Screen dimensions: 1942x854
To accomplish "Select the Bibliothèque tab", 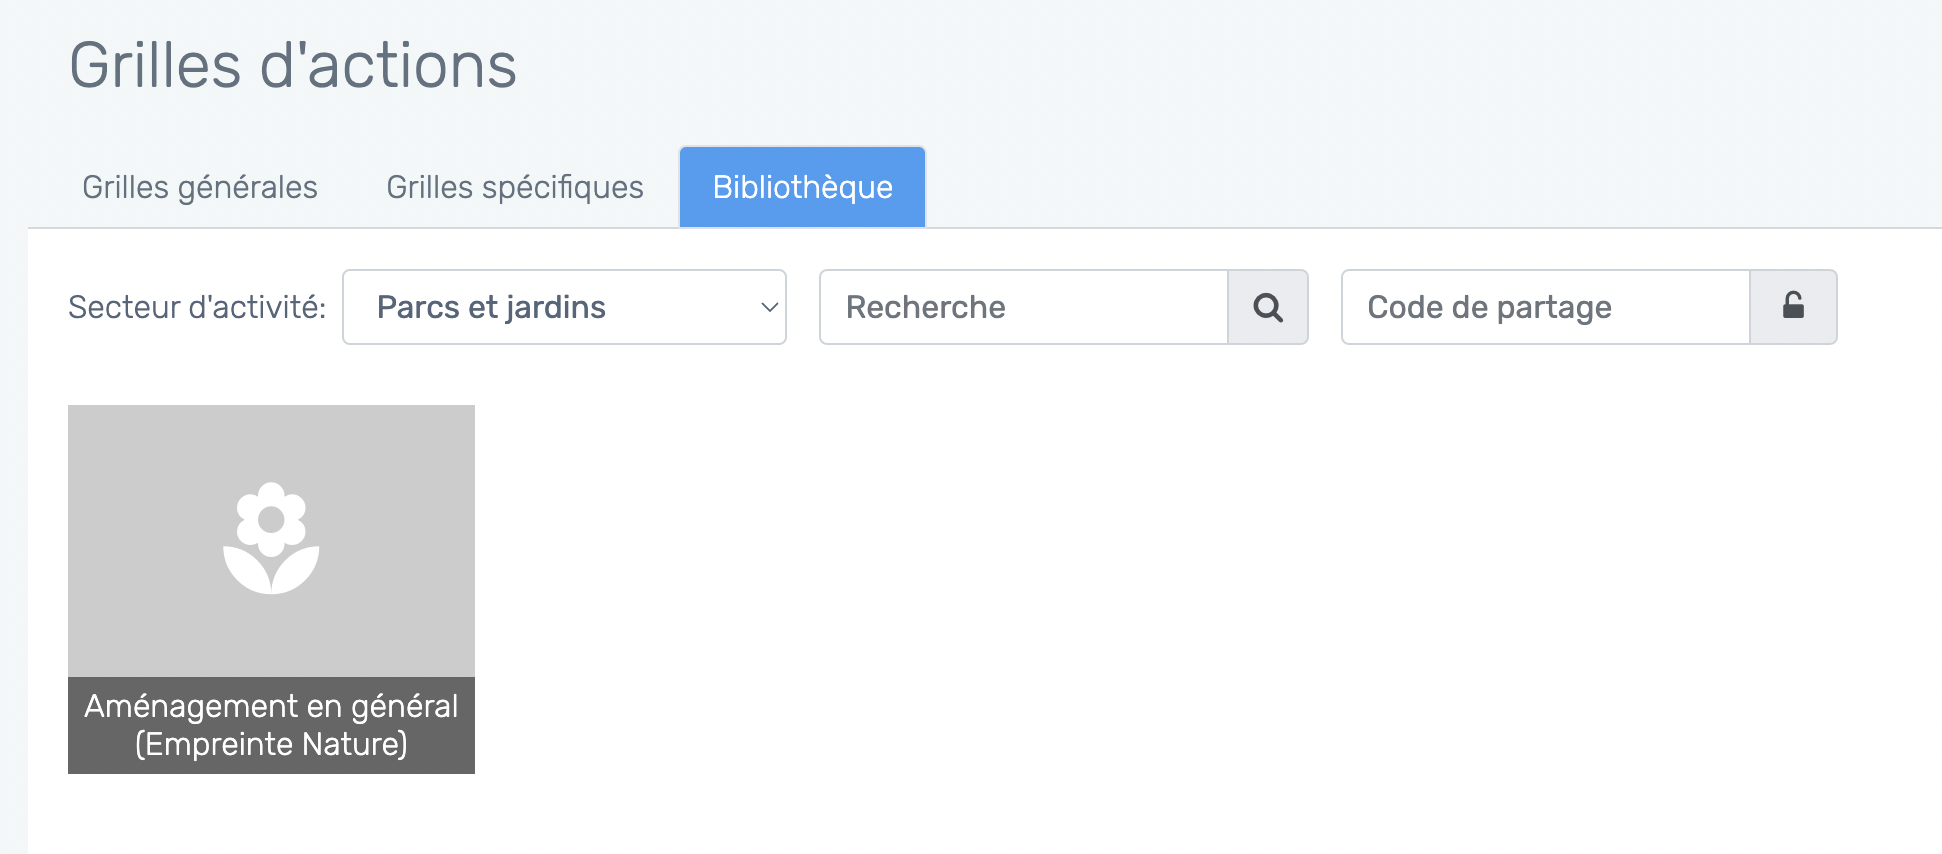I will [x=802, y=187].
